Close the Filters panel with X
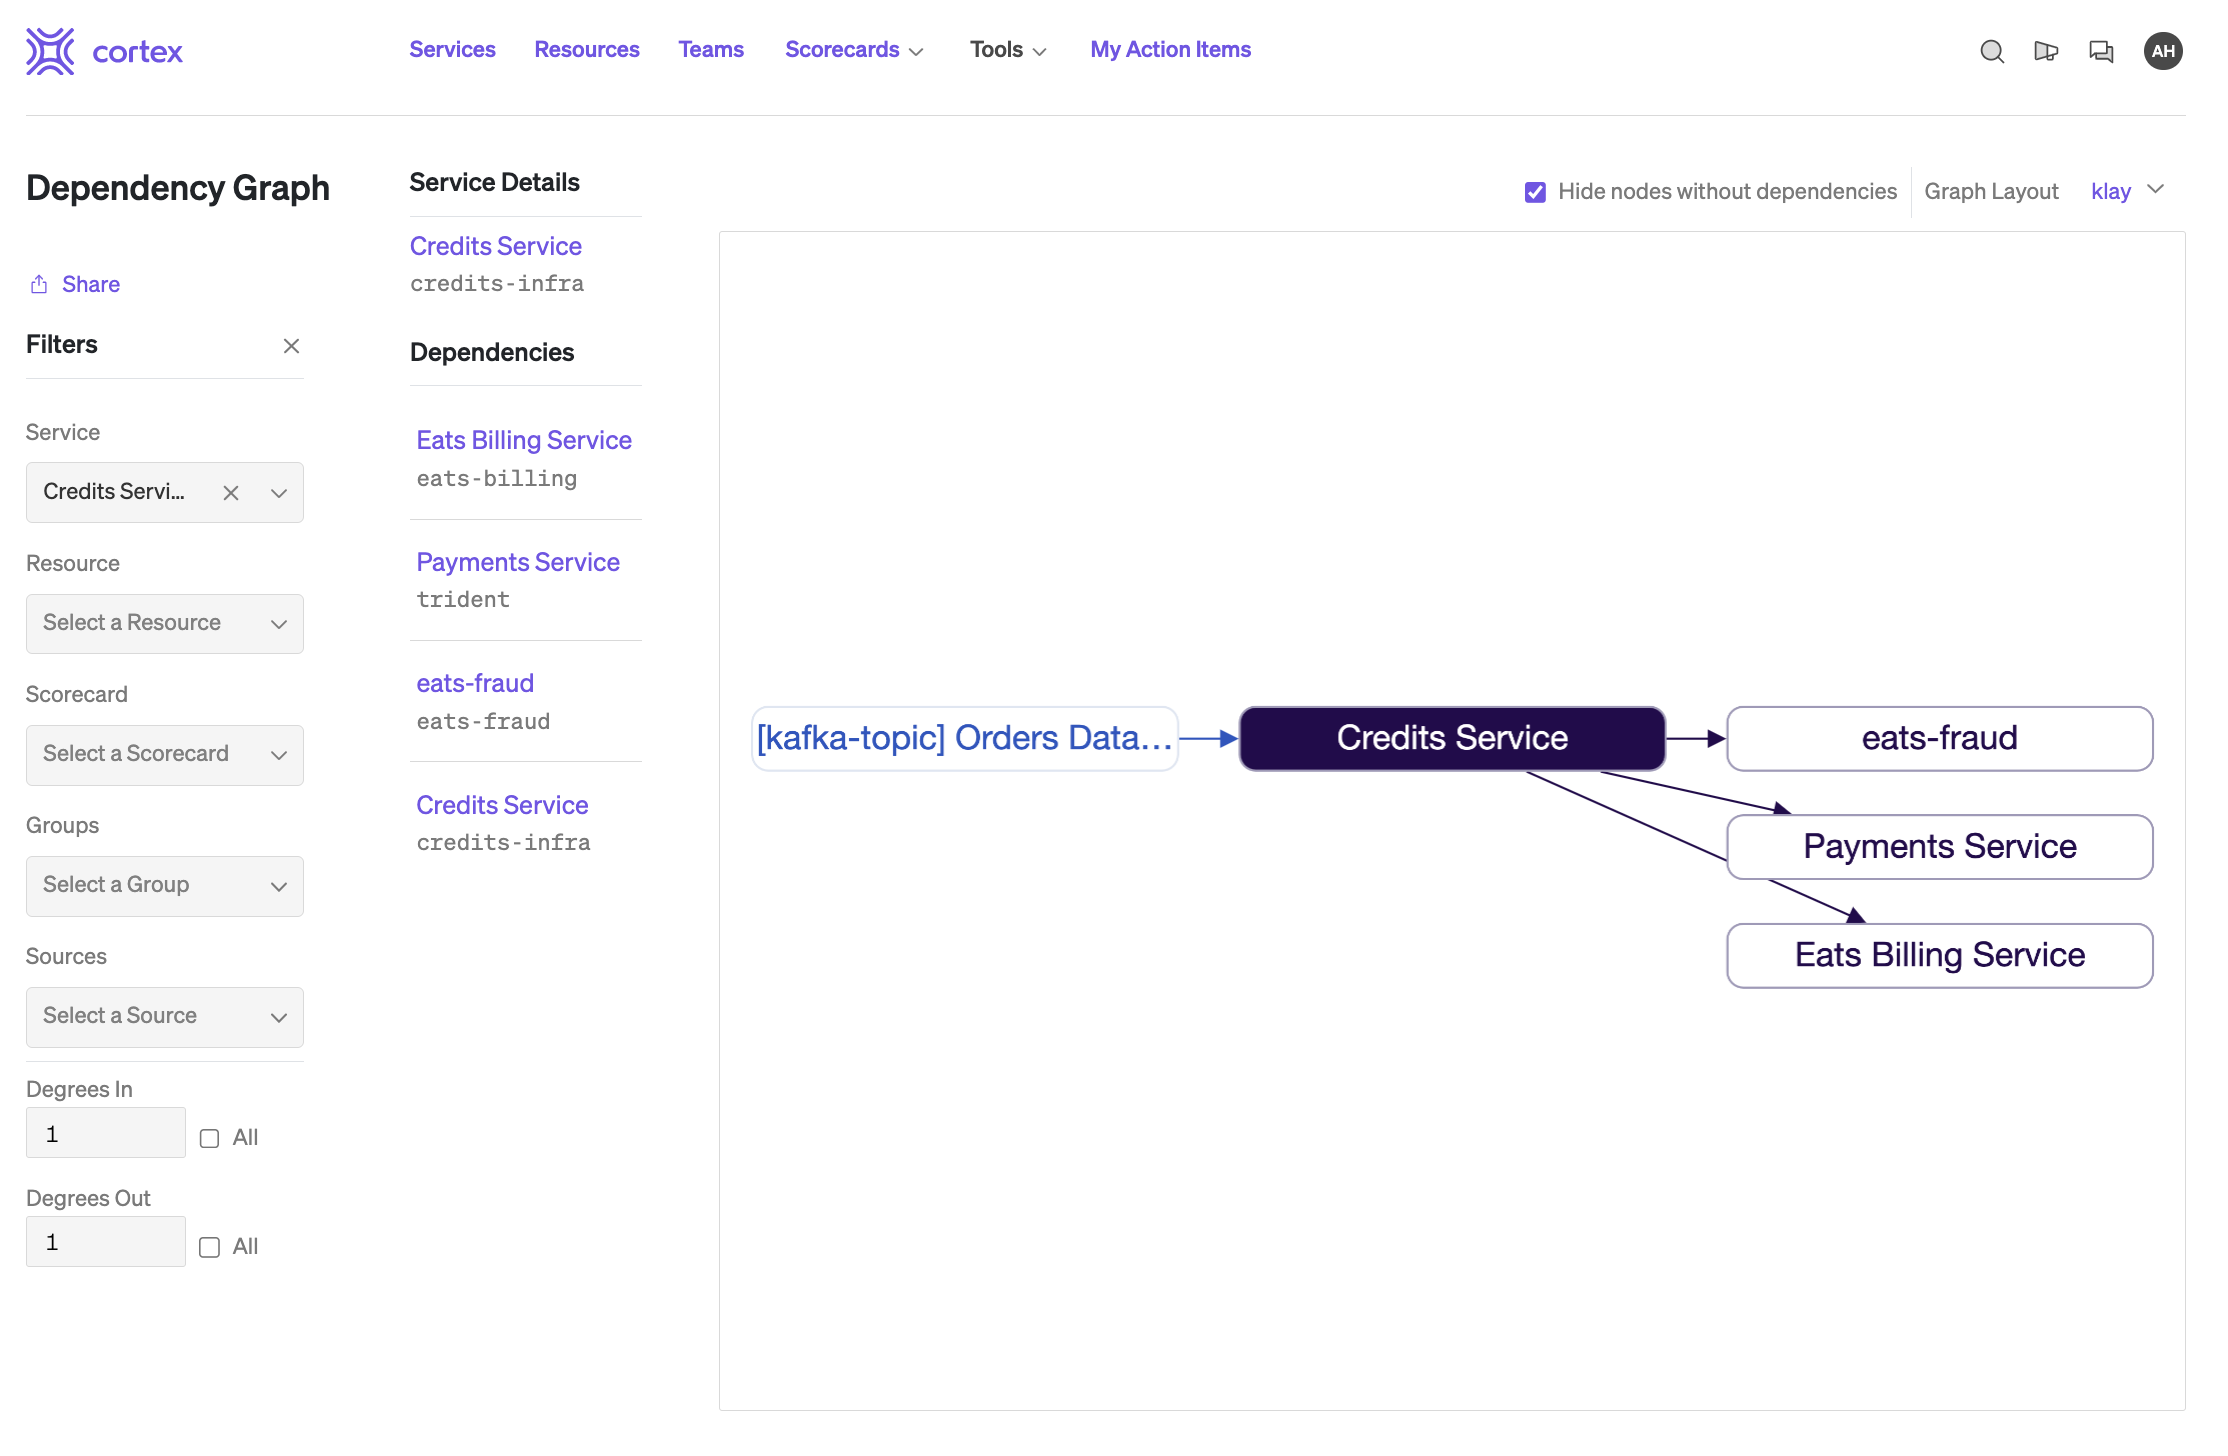This screenshot has height=1456, width=2228. [291, 346]
